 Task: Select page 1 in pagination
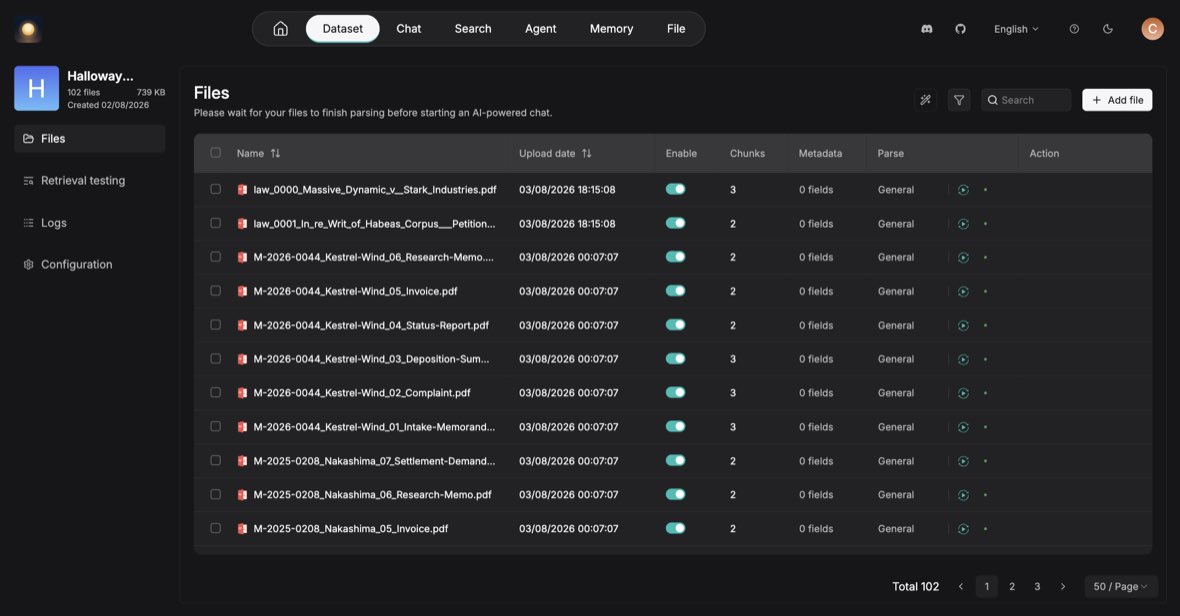[987, 587]
